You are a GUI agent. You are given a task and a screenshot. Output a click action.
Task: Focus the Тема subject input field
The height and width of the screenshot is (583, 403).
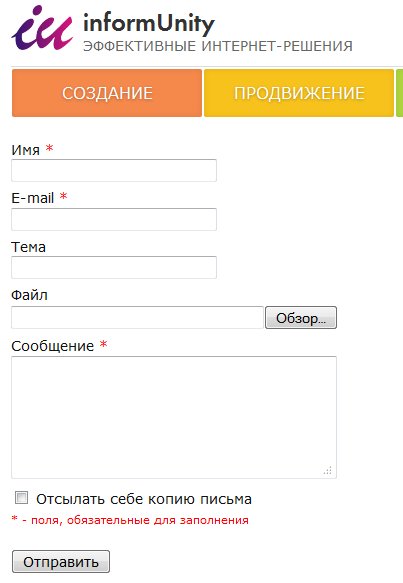pyautogui.click(x=114, y=267)
